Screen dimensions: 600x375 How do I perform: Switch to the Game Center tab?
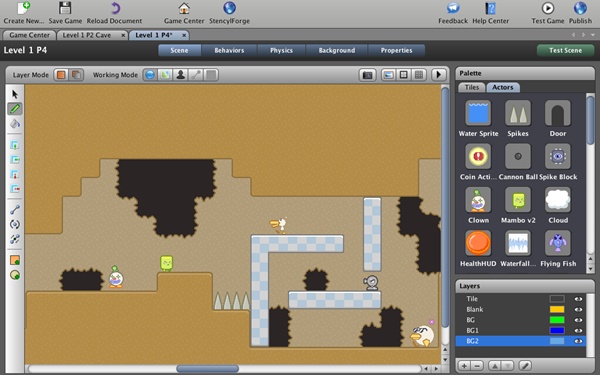tap(29, 35)
